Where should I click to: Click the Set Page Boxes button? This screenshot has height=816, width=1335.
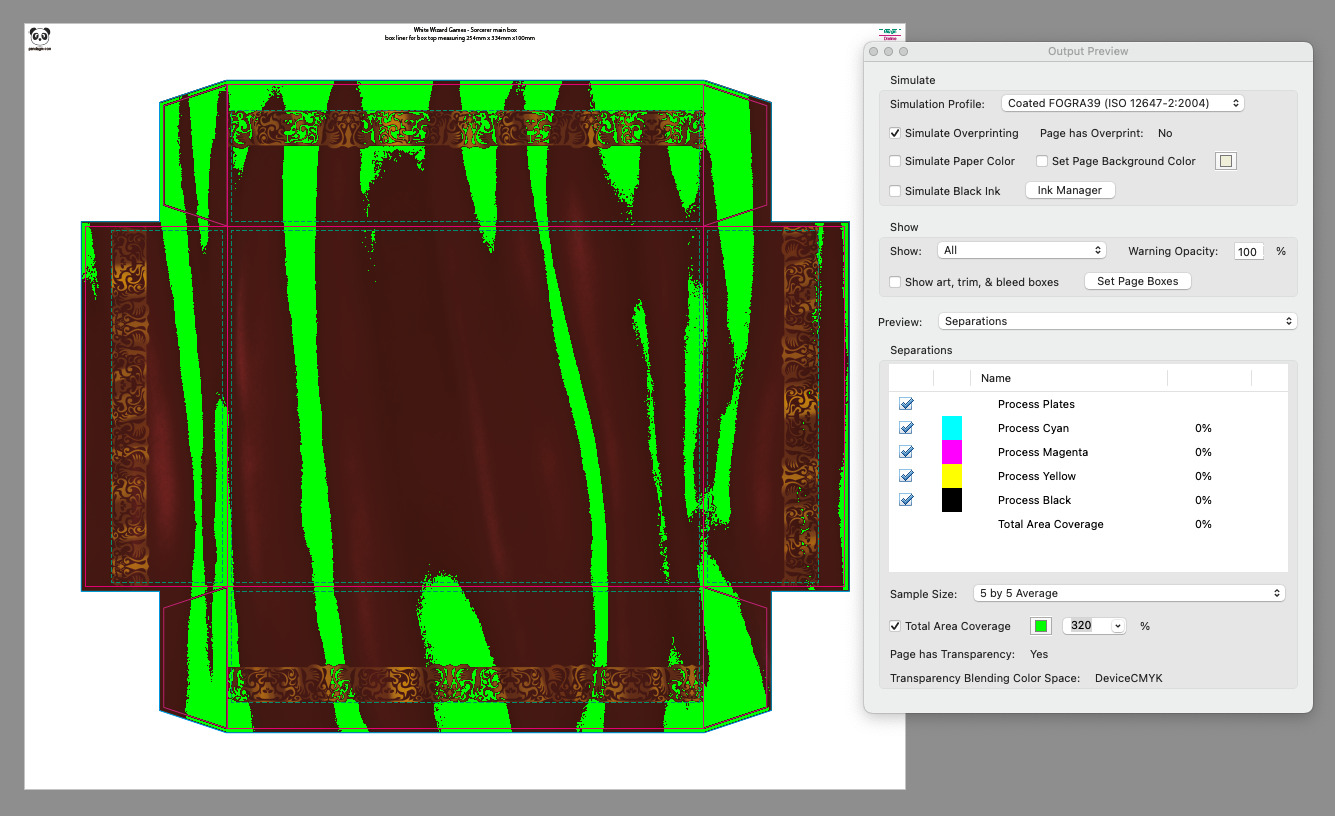[1137, 281]
